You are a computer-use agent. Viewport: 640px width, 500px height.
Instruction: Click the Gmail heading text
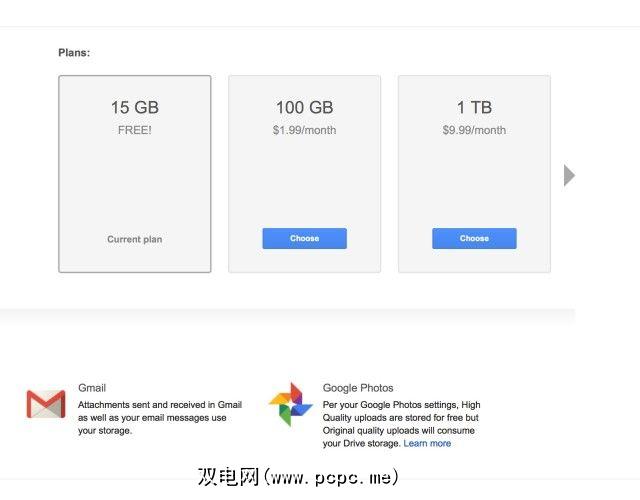tap(92, 387)
